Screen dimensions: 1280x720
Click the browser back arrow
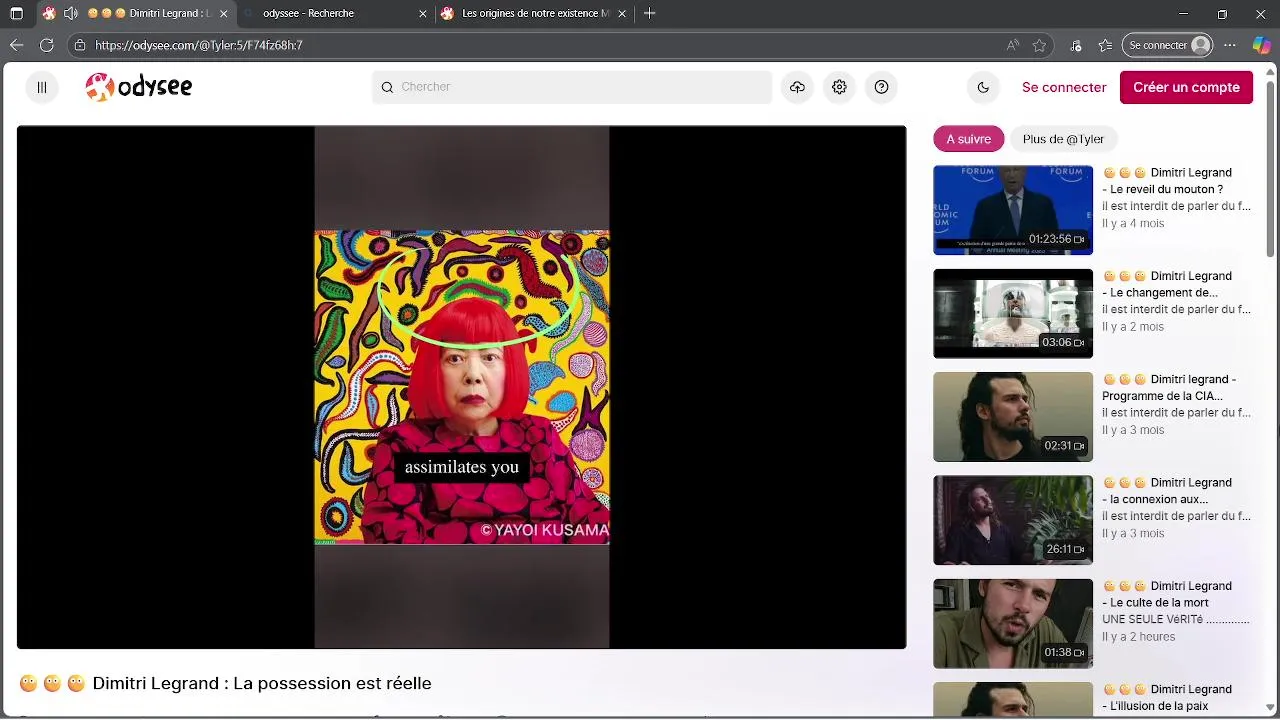(16, 45)
